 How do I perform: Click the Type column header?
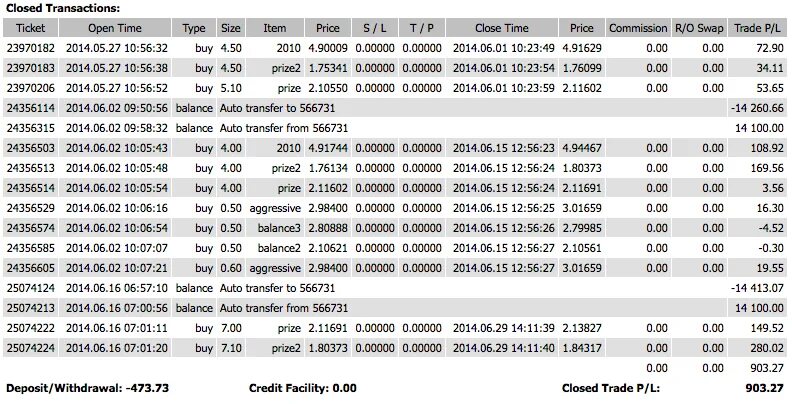tap(194, 28)
